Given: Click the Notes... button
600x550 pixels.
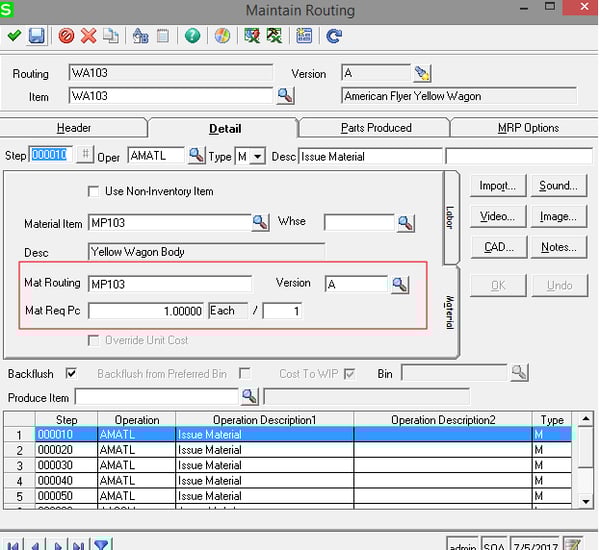Looking at the screenshot, I should (x=558, y=247).
